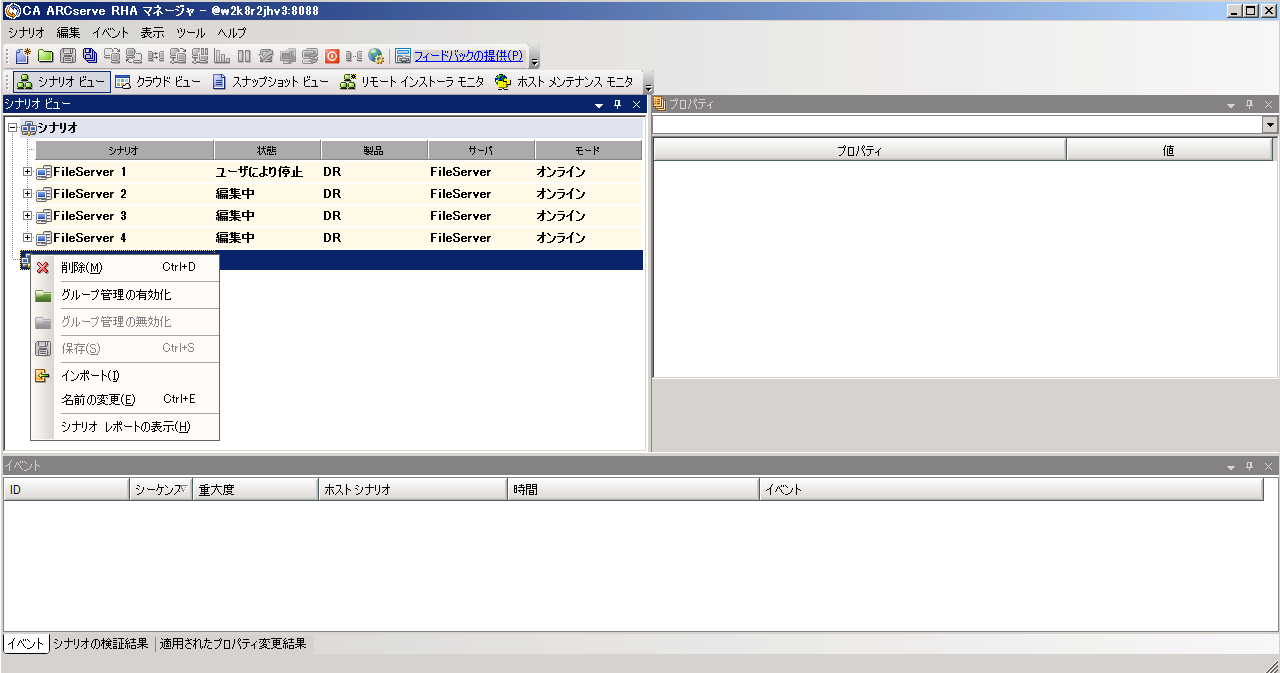Sort events by 重大度 column
Image resolution: width=1280 pixels, height=673 pixels.
(x=255, y=490)
